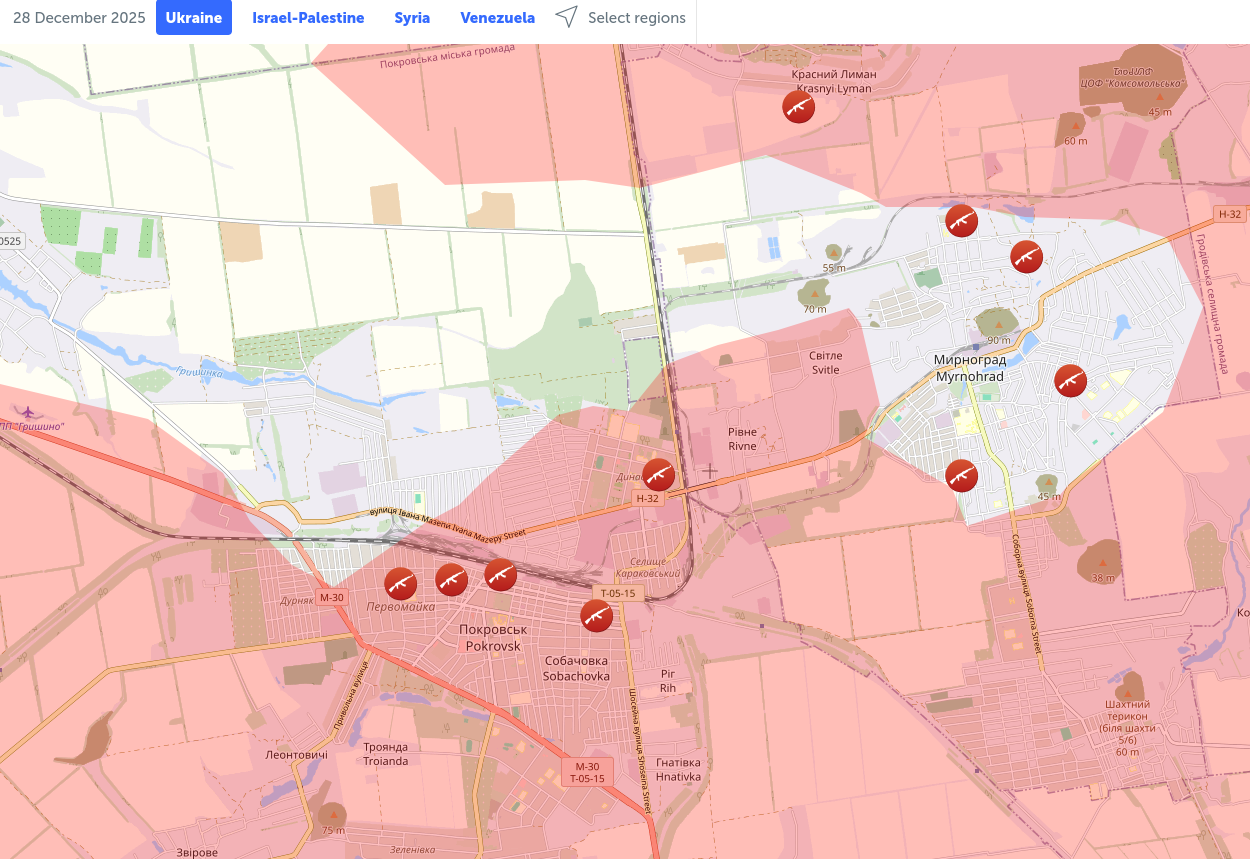Select leftmost combat marker above Pervomaika label
This screenshot has width=1250, height=859.
[401, 583]
